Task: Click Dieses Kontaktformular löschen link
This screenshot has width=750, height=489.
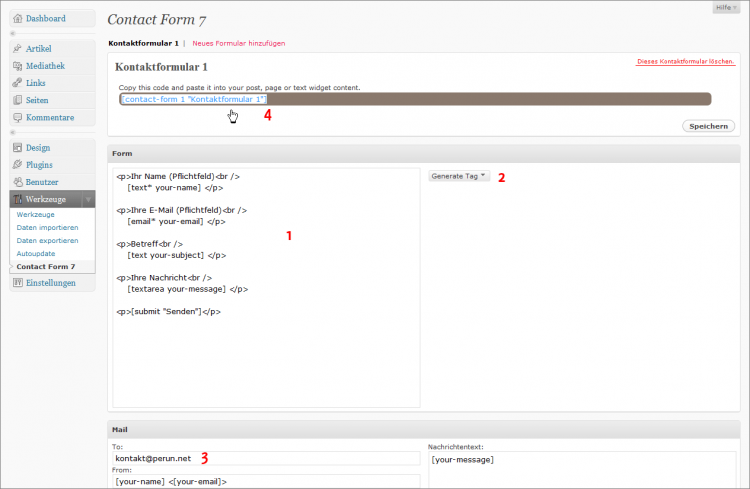Action: click(x=685, y=63)
